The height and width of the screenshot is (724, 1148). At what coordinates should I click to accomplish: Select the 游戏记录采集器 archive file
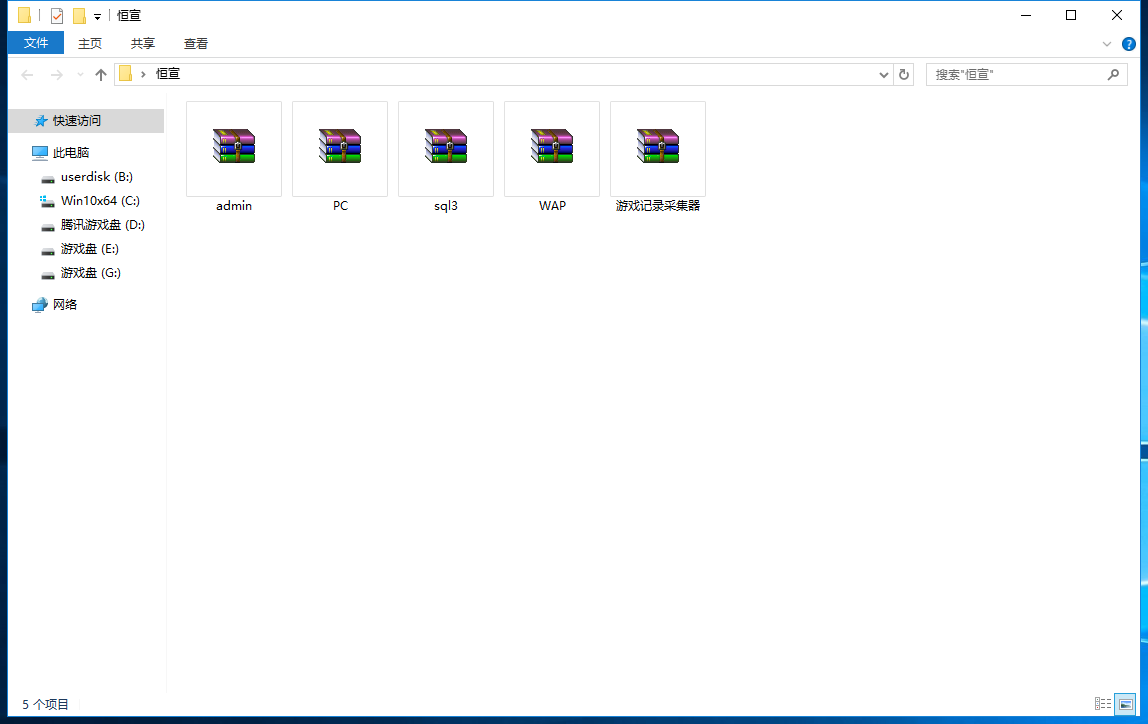point(658,148)
